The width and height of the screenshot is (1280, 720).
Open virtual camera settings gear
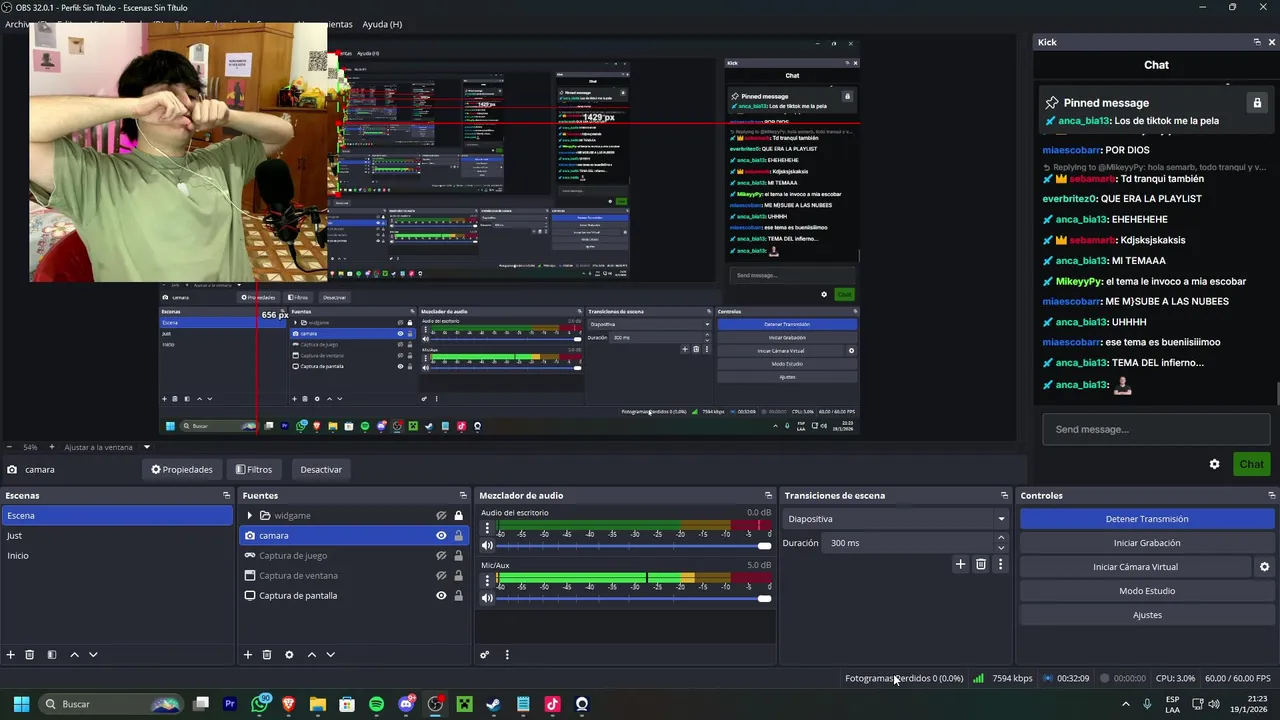pyautogui.click(x=1265, y=567)
